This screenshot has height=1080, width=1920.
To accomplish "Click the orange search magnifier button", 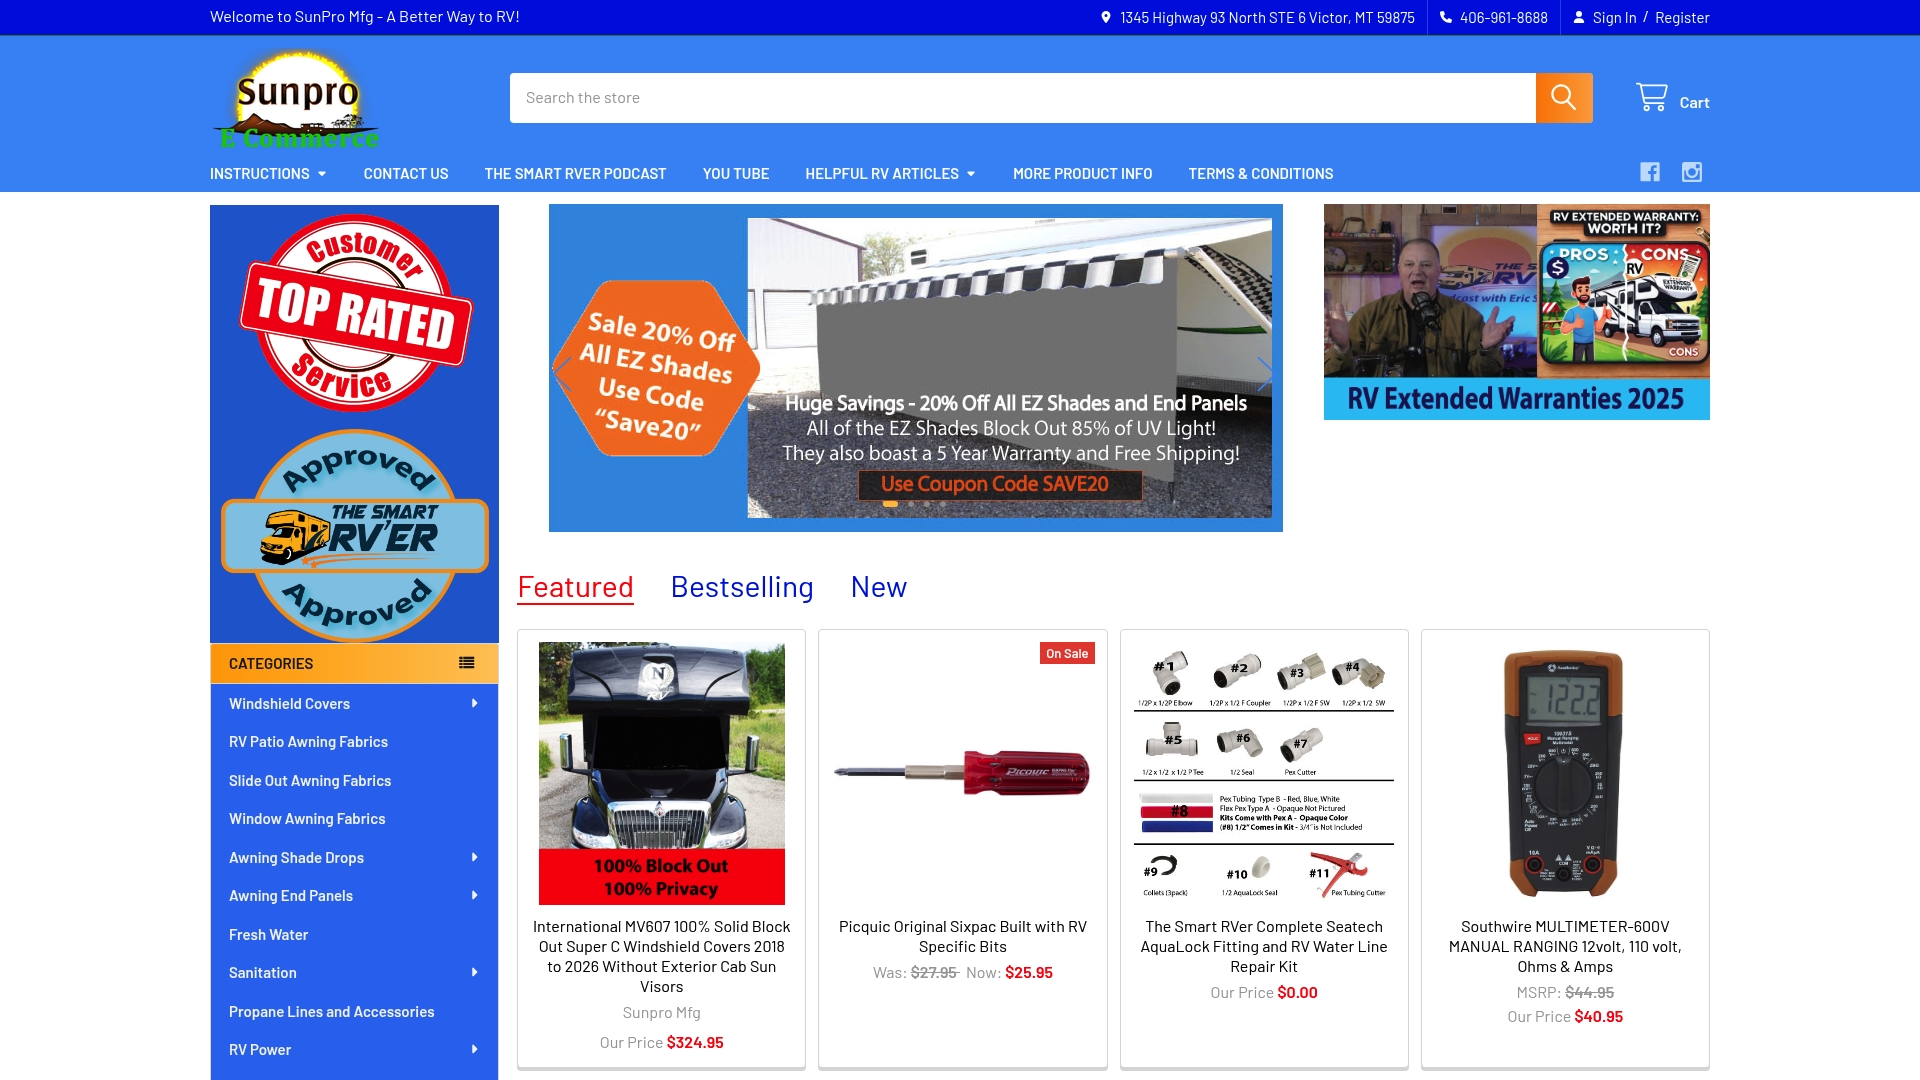I will coord(1564,98).
